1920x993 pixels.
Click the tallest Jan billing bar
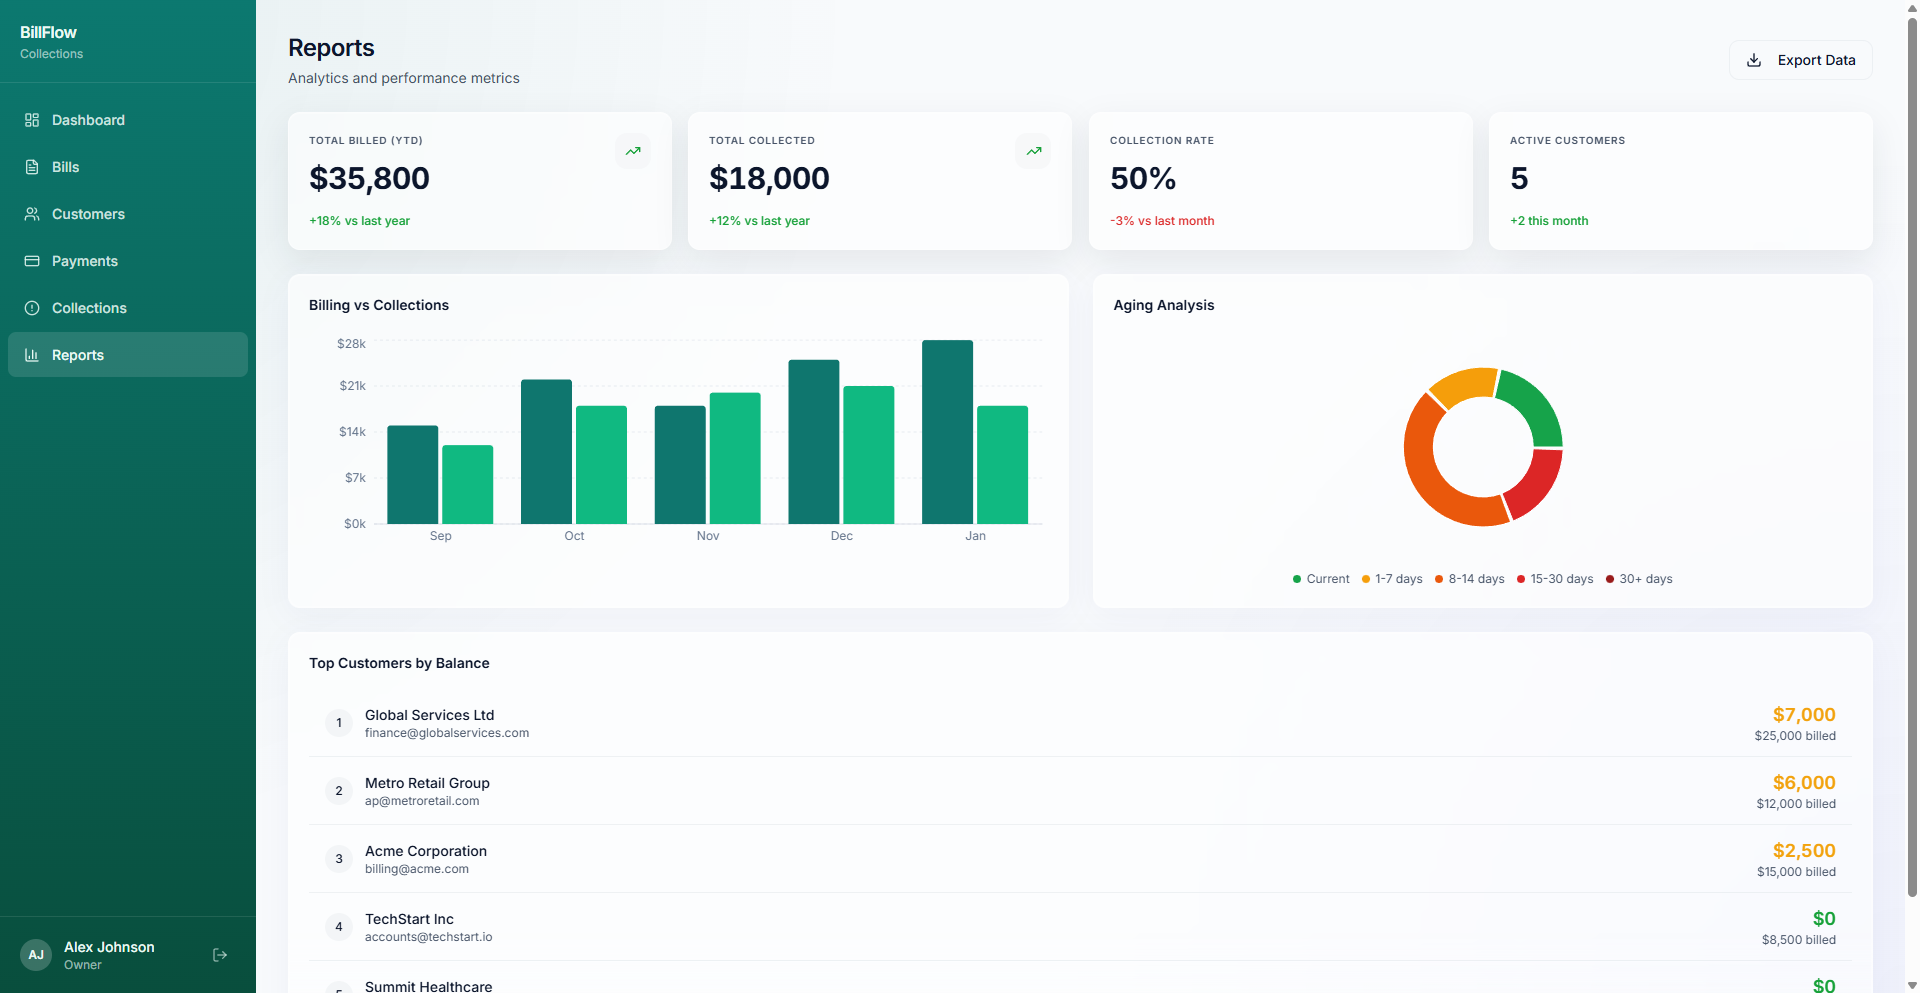tap(947, 432)
